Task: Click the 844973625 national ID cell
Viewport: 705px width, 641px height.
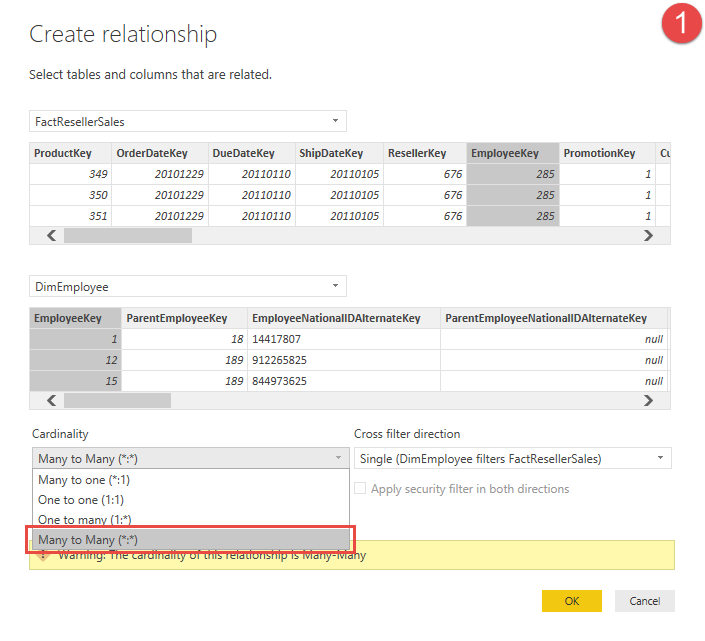Action: [344, 381]
